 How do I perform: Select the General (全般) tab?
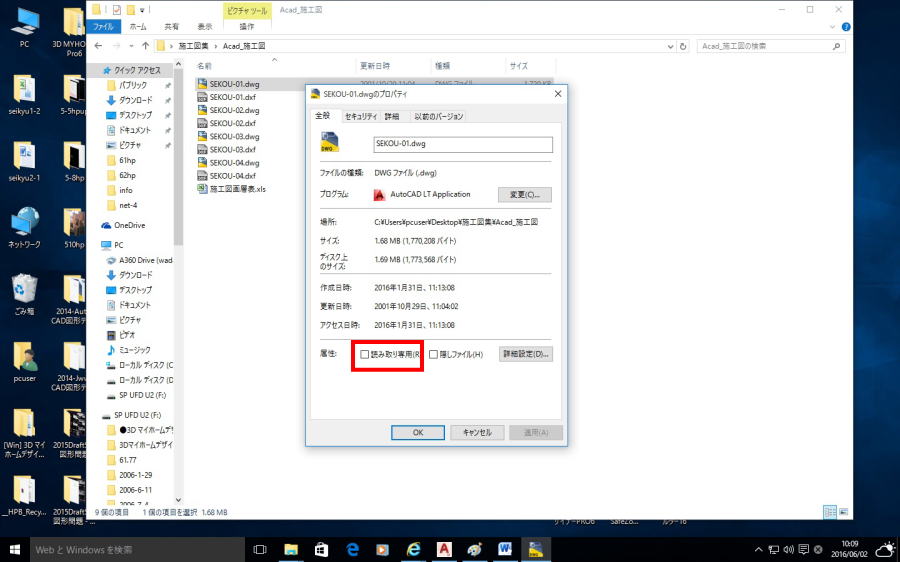(323, 115)
